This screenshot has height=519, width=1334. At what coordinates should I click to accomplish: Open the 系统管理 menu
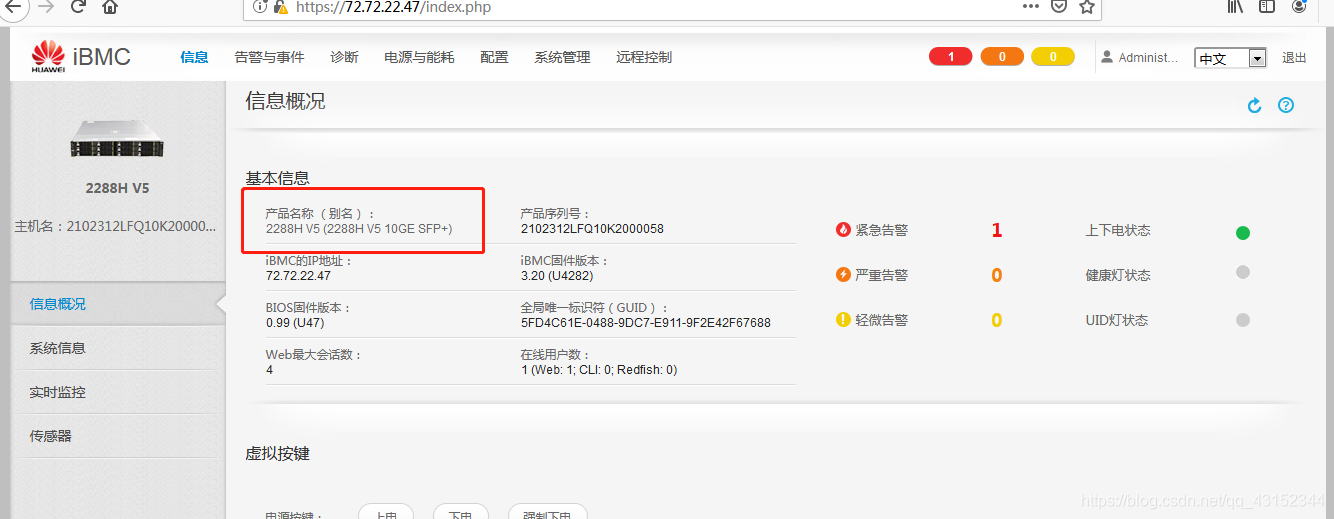click(562, 57)
